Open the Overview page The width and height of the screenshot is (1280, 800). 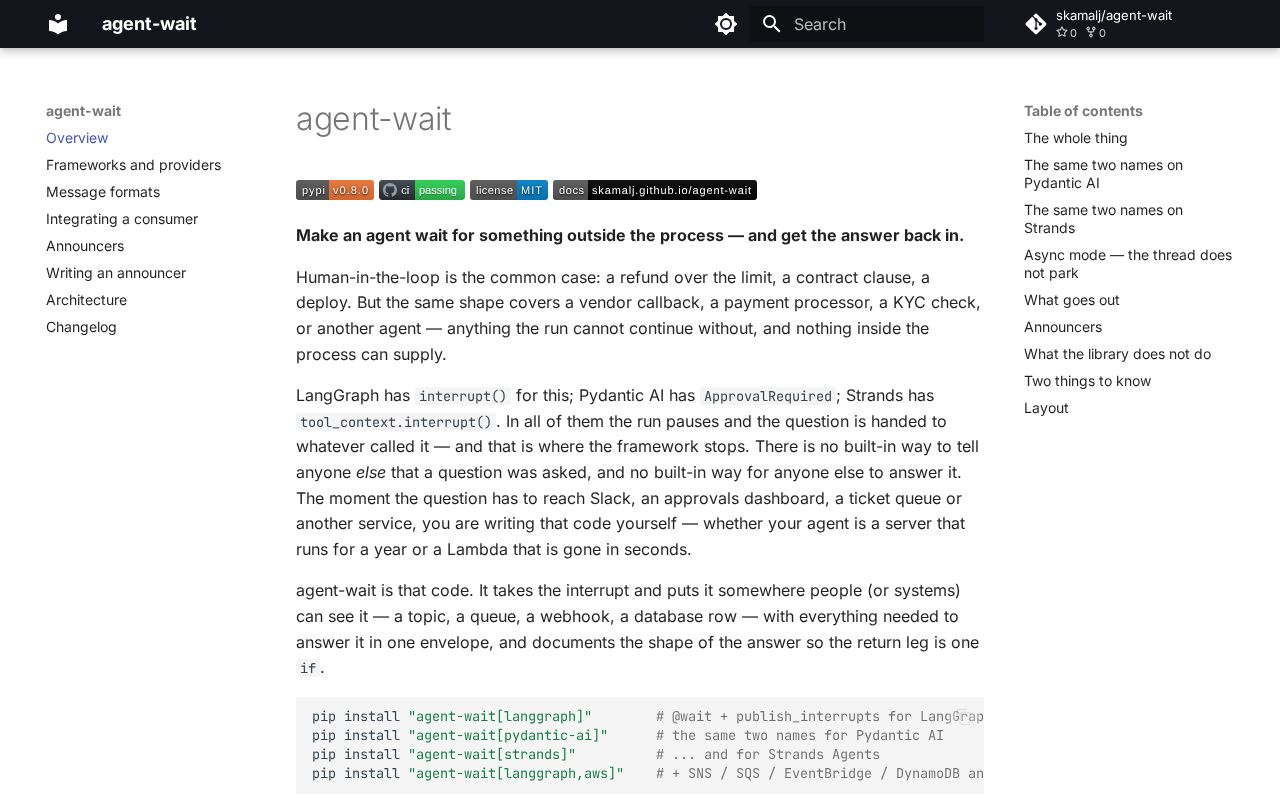[77, 138]
